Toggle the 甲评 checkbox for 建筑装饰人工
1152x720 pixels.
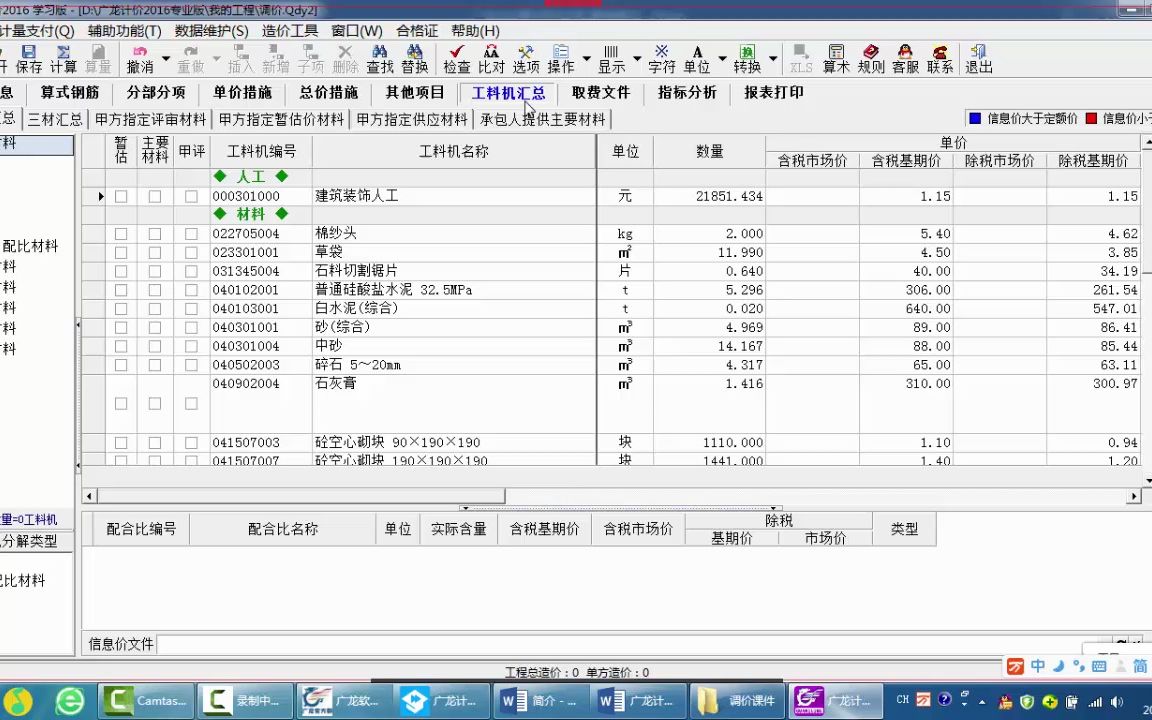(191, 196)
